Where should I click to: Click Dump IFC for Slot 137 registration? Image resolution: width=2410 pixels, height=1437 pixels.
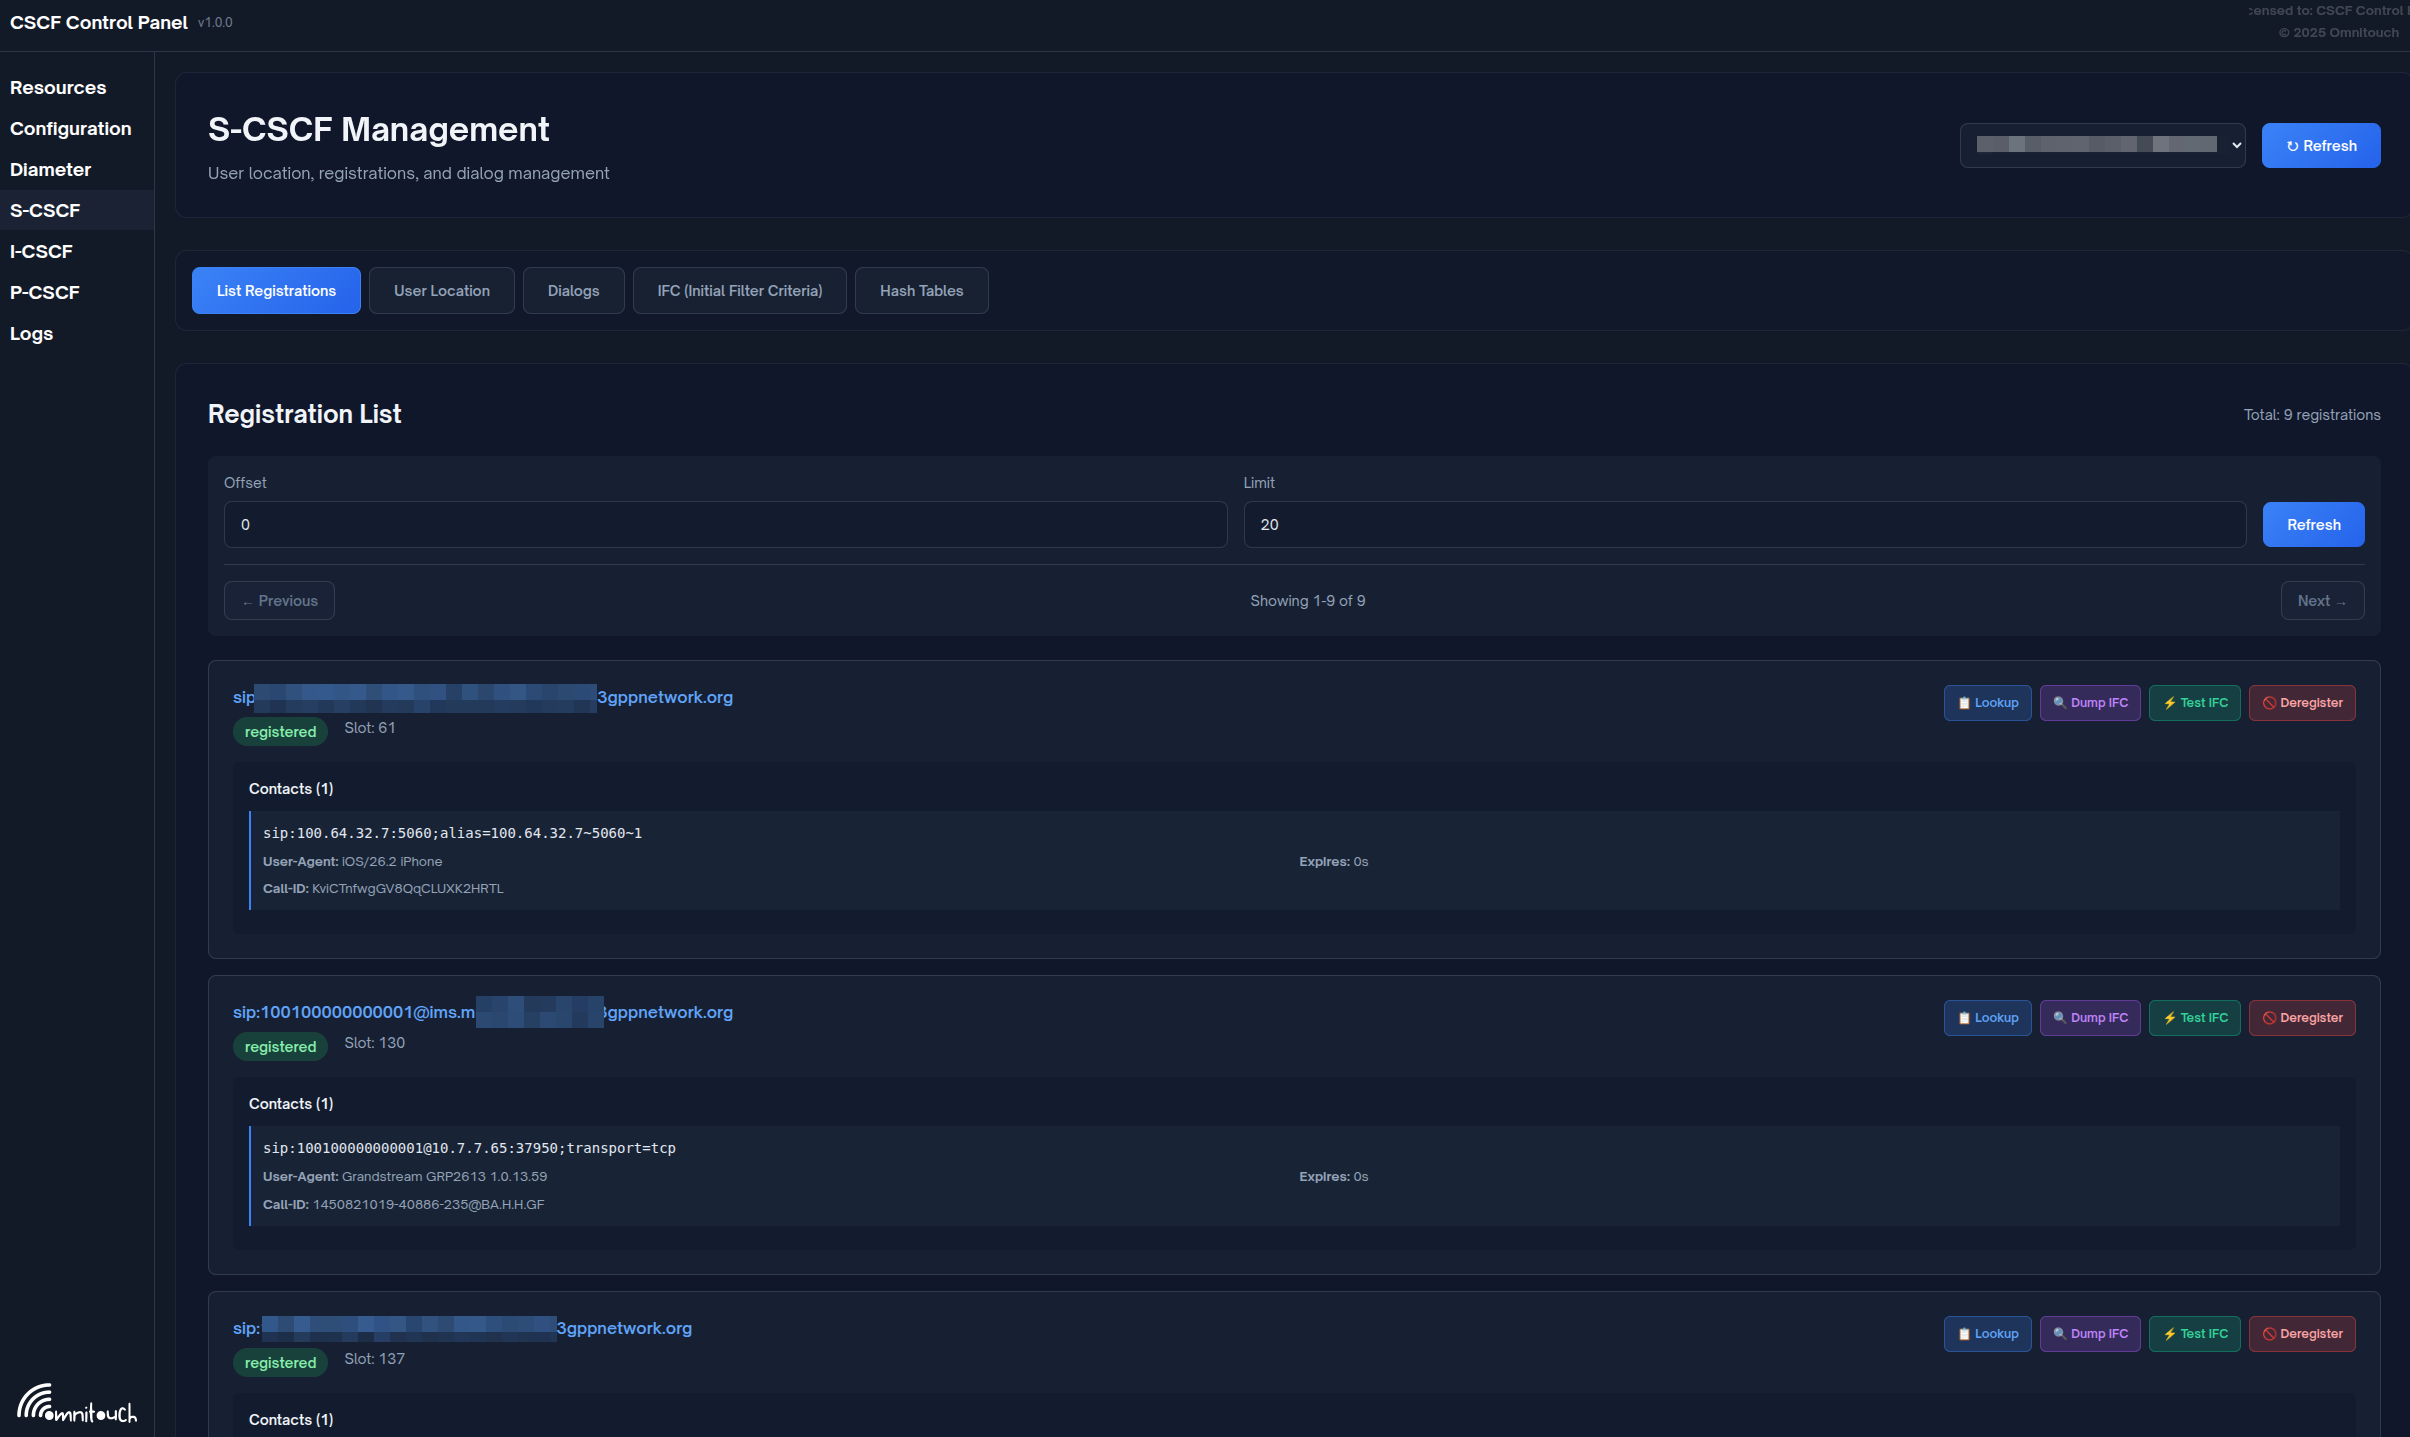point(2089,1334)
